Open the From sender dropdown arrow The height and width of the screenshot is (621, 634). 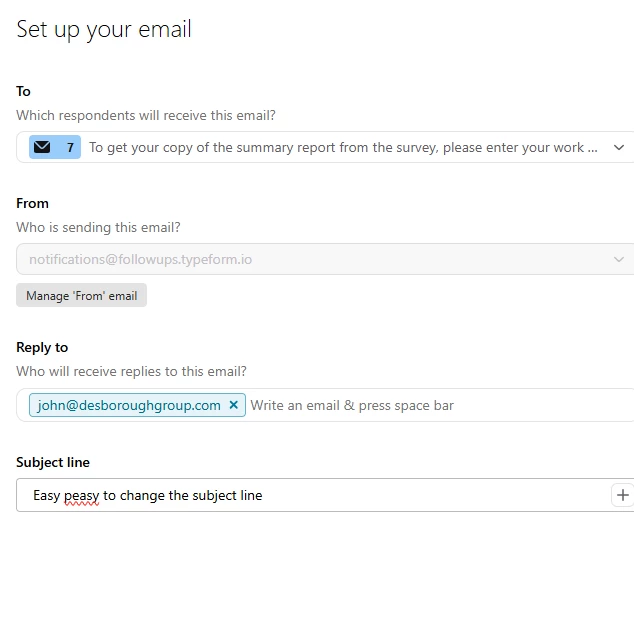(x=619, y=259)
